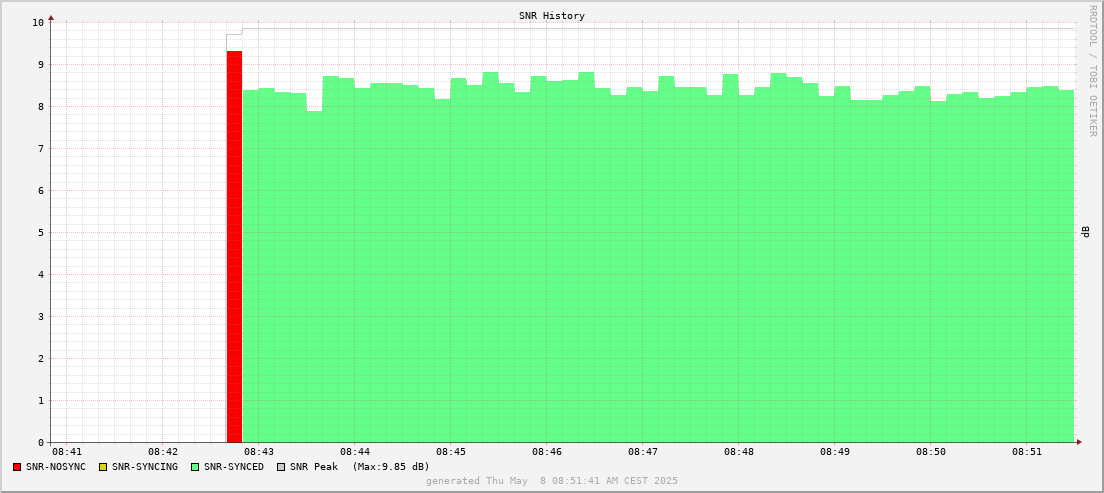Click the SNR-NOSYNC legend label
The width and height of the screenshot is (1104, 493).
56,467
